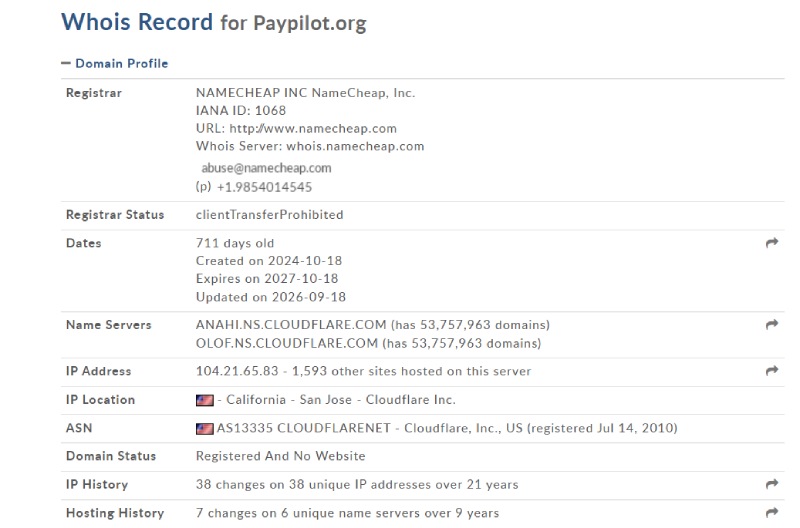Click 'Created on 2024-10-18' text
This screenshot has width=800, height=528.
point(269,261)
